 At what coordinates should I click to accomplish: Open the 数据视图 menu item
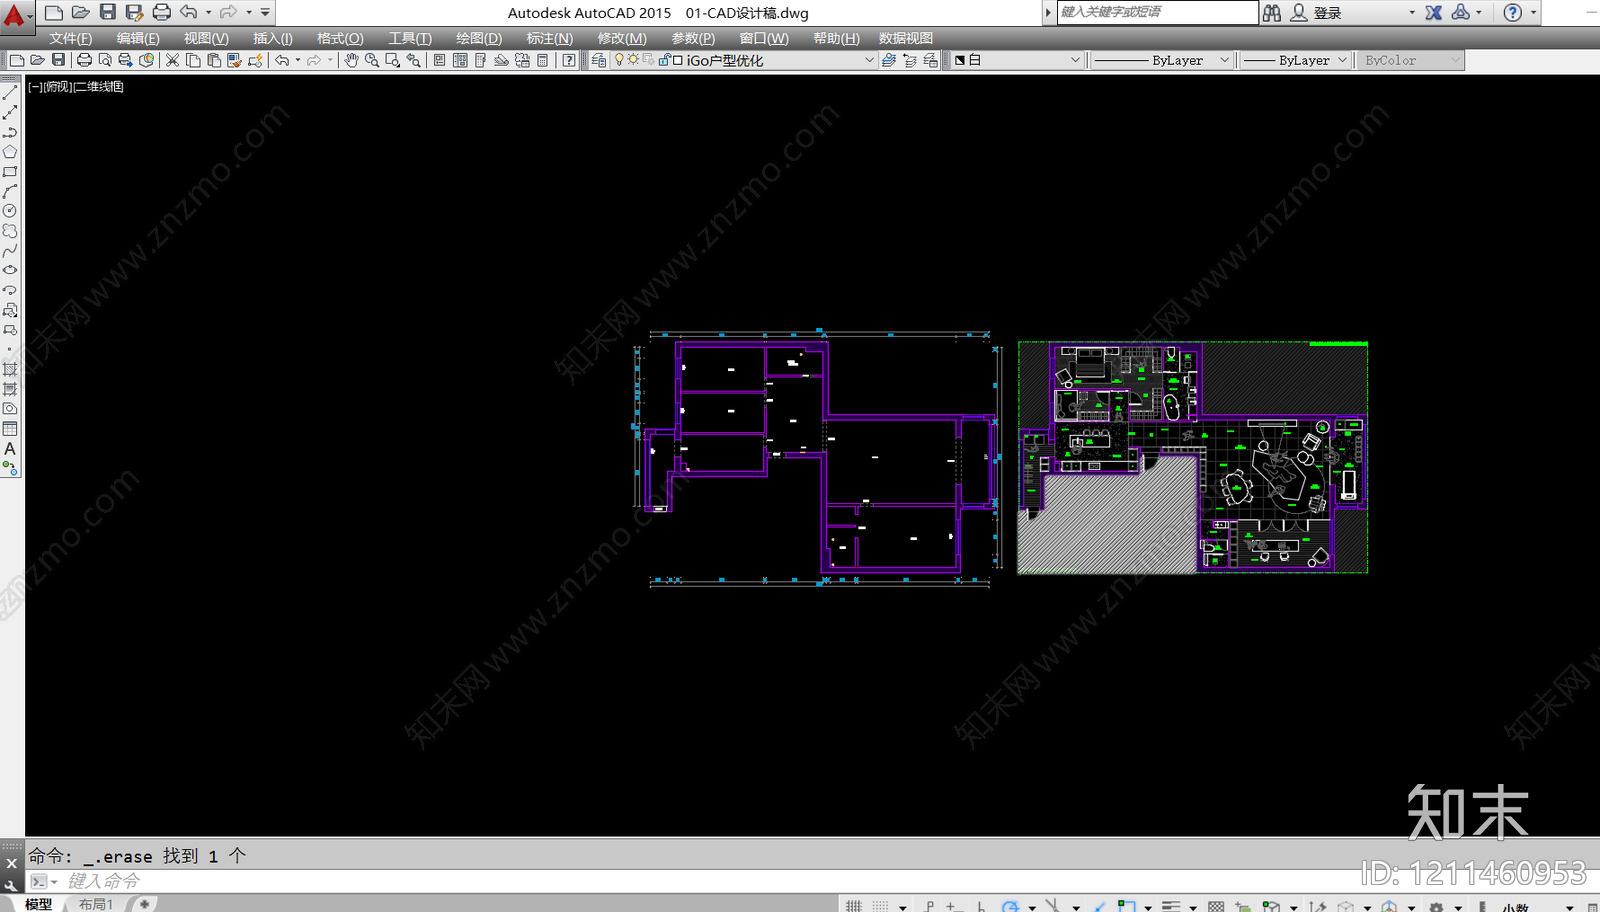[906, 38]
